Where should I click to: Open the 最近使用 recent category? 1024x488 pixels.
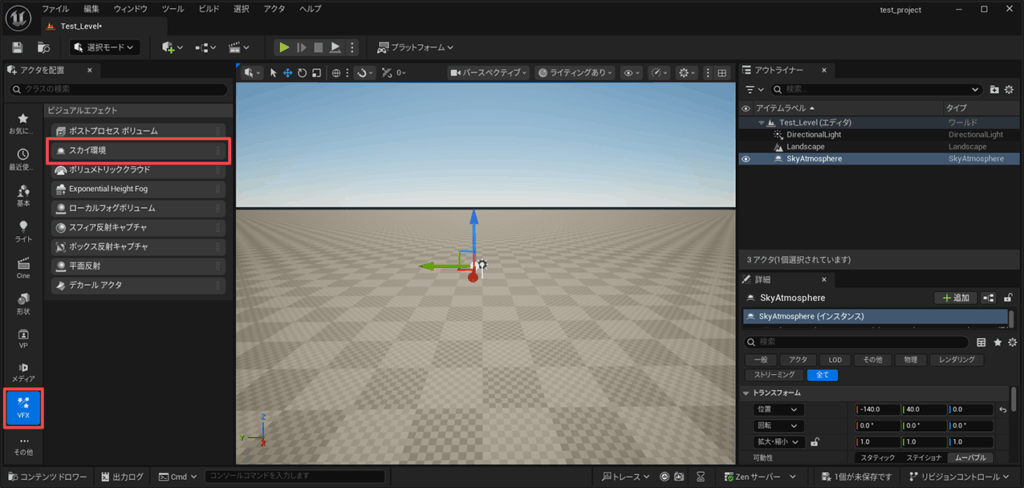(x=23, y=159)
